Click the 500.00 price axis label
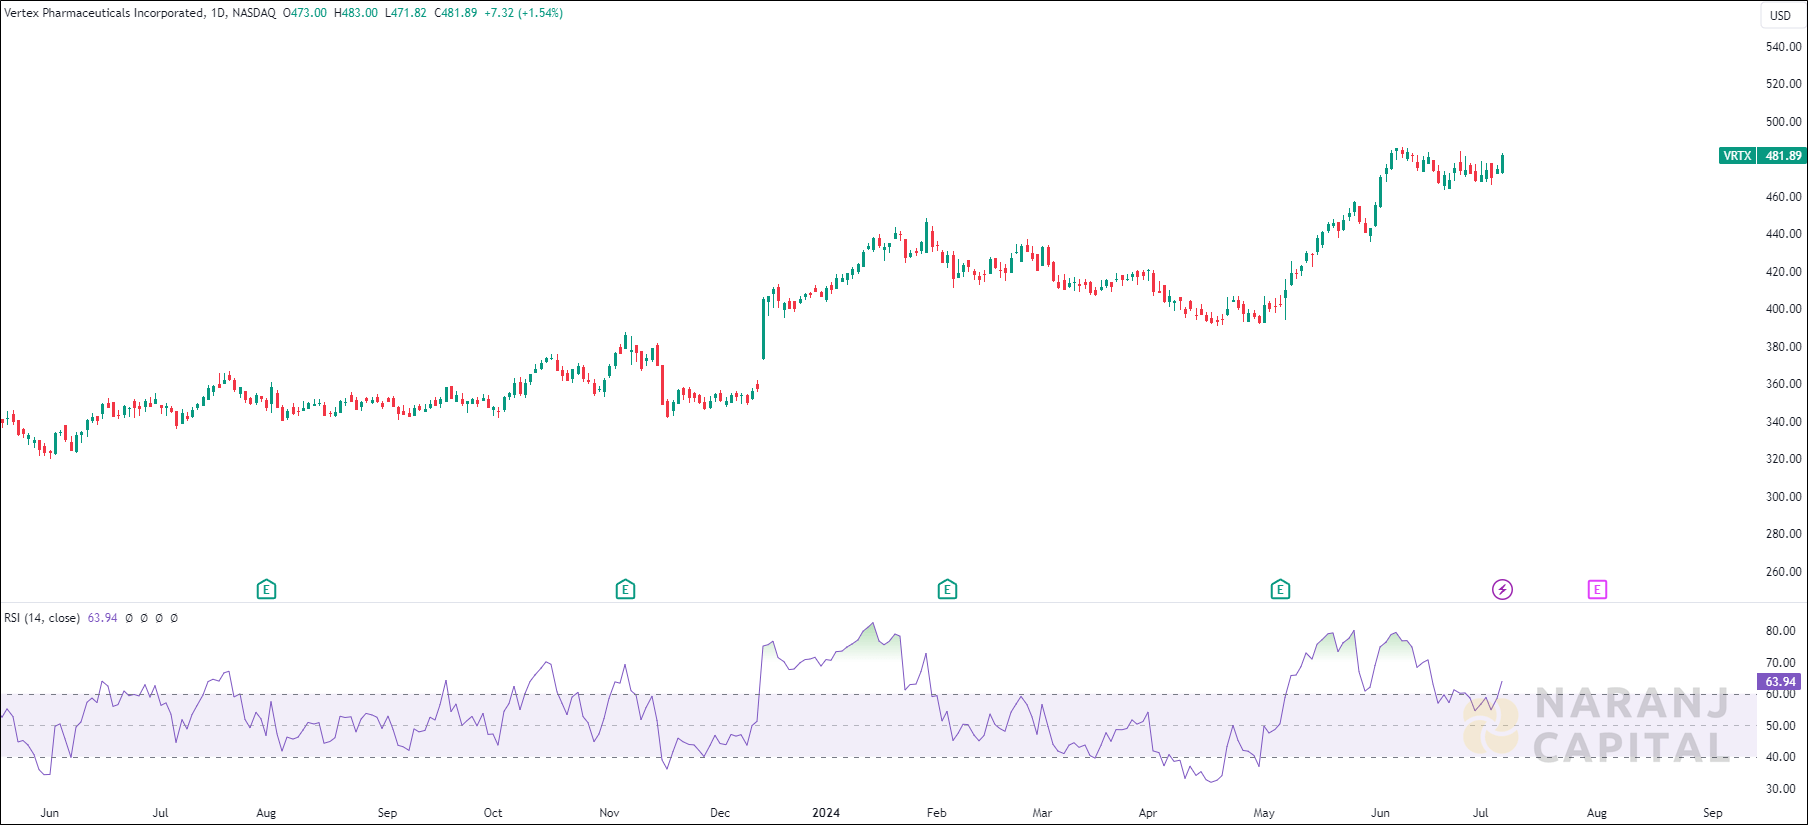Image resolution: width=1808 pixels, height=825 pixels. point(1783,122)
